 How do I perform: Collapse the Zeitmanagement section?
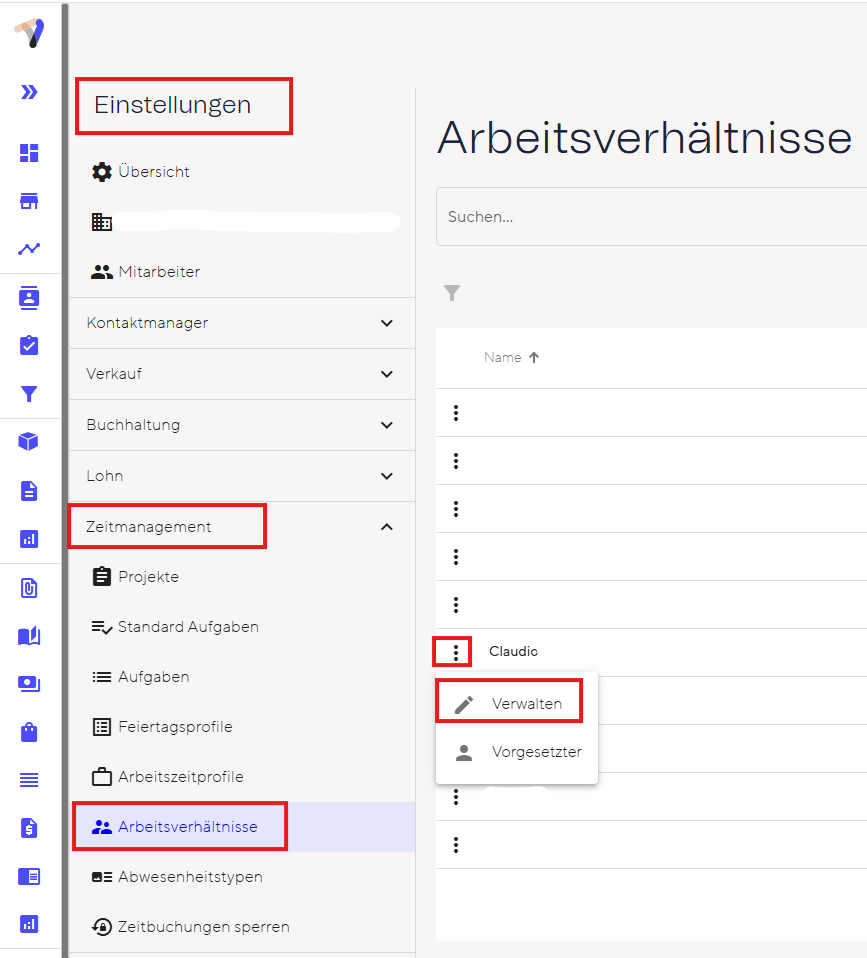click(x=387, y=527)
